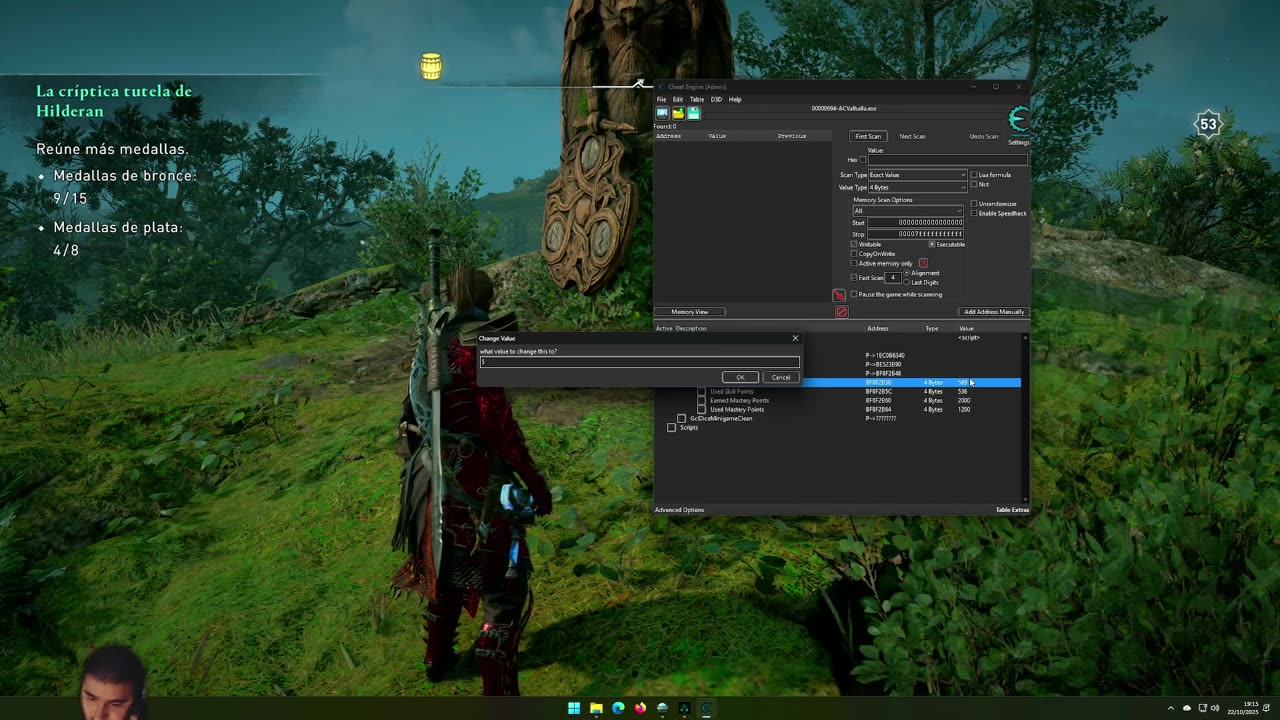Enable Pause the game while scanning
Viewport: 1280px width, 720px height.
[x=854, y=295]
